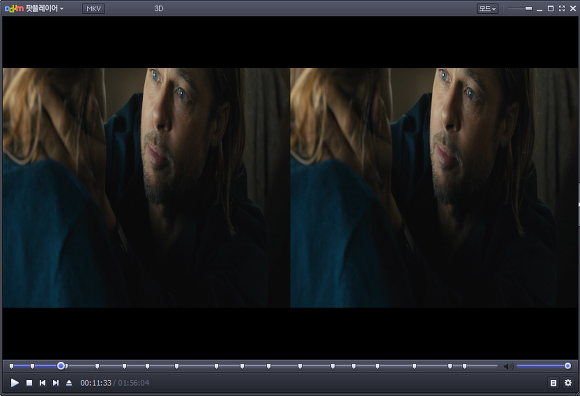Mute audio with the speaker icon
The image size is (580, 396).
[508, 366]
